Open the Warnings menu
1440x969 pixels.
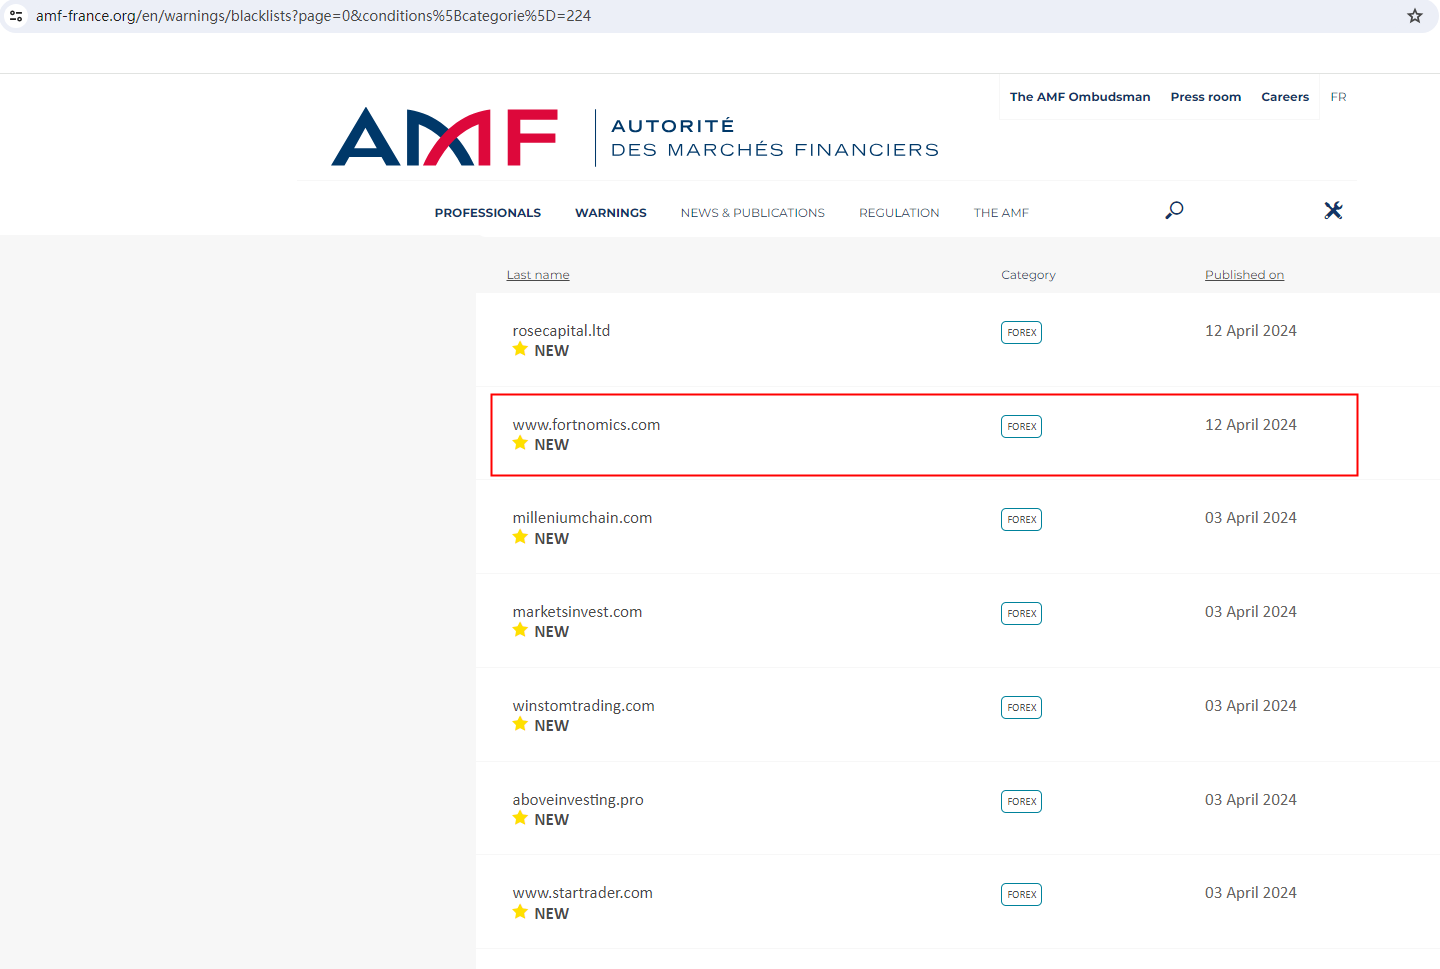(610, 213)
